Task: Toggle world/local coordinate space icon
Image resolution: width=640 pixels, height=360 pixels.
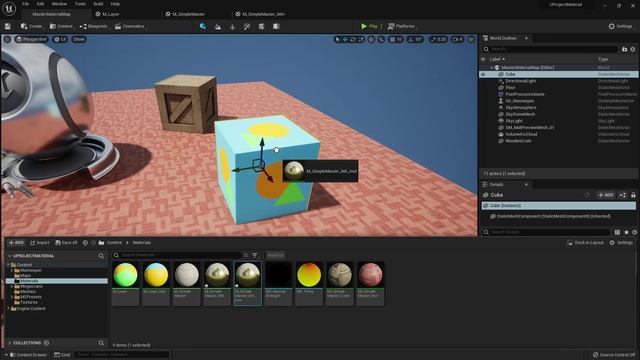Action: pos(371,40)
